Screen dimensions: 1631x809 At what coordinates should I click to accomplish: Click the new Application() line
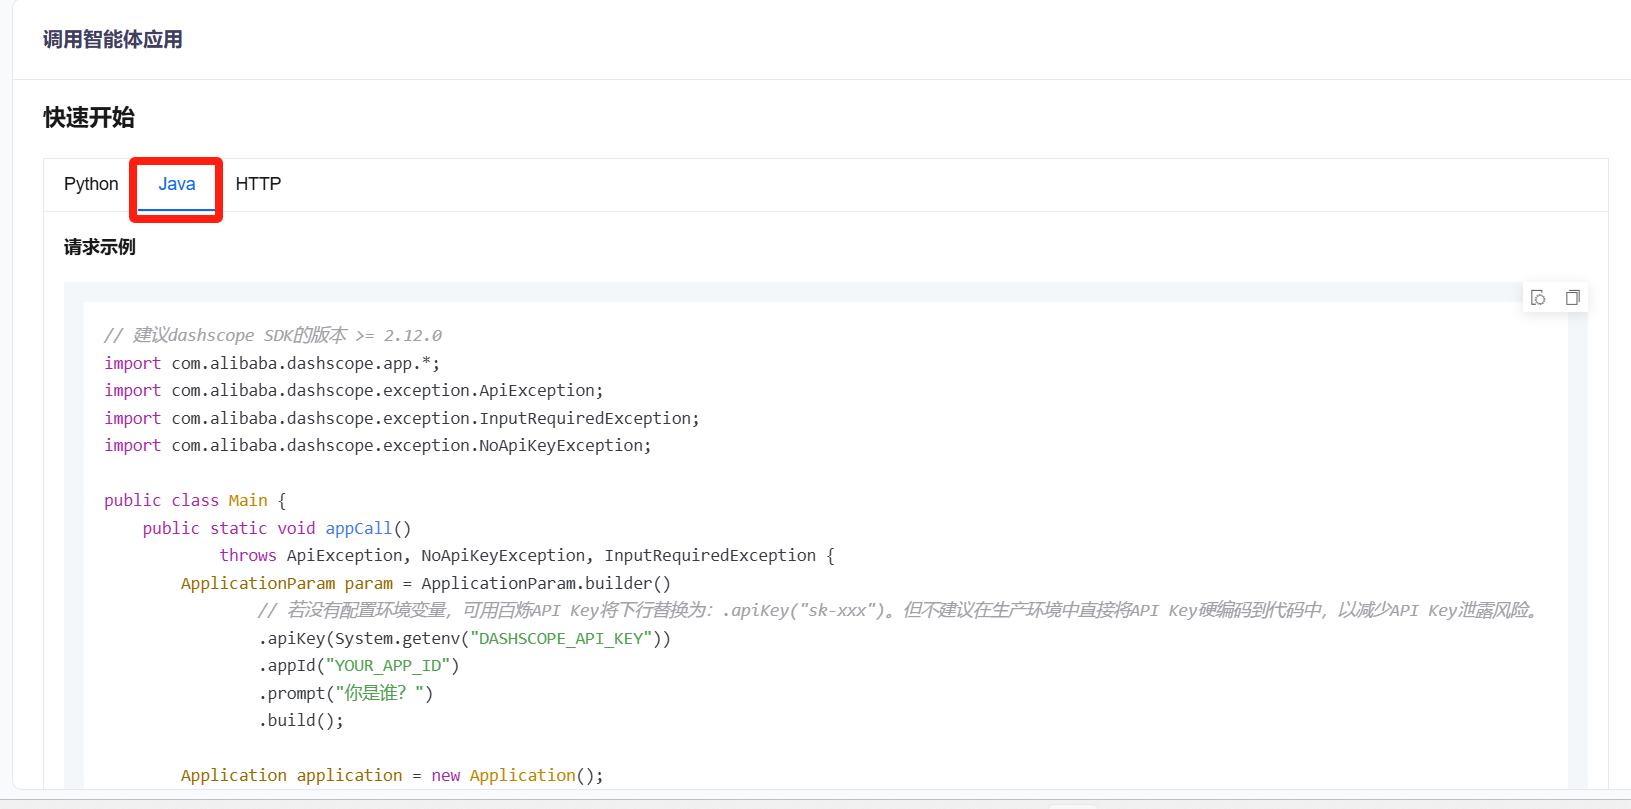(x=392, y=775)
